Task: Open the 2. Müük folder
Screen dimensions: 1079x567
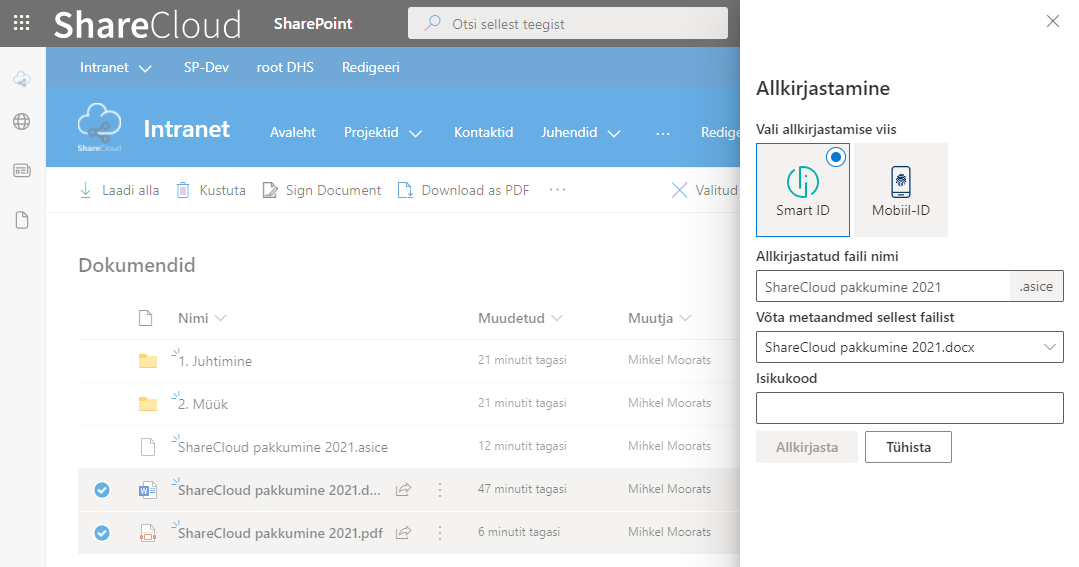Action: (x=203, y=405)
